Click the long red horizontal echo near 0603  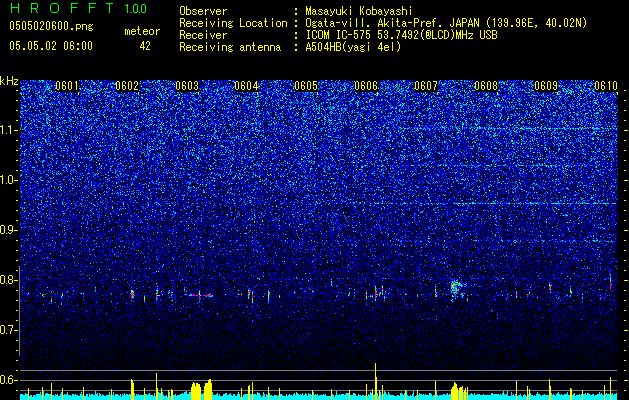pos(201,296)
